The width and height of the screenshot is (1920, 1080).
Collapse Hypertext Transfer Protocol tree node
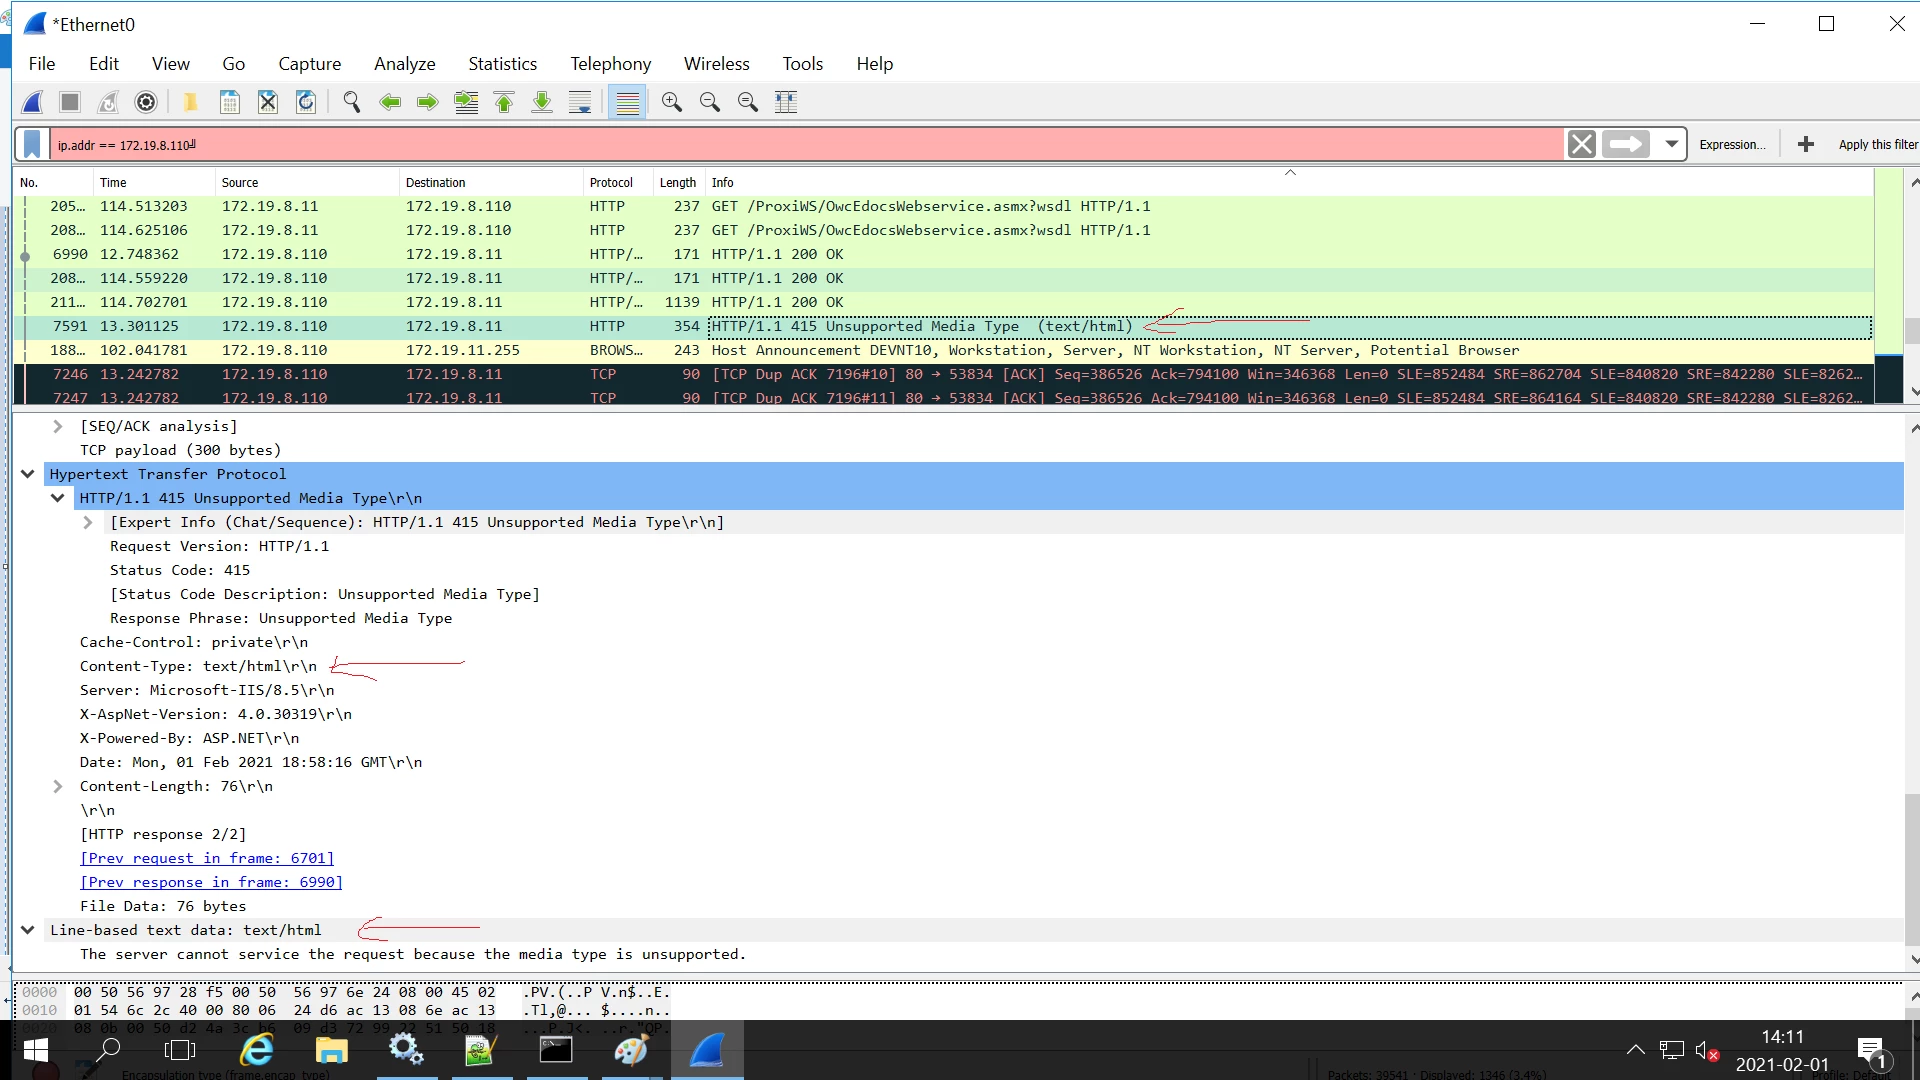(x=28, y=474)
